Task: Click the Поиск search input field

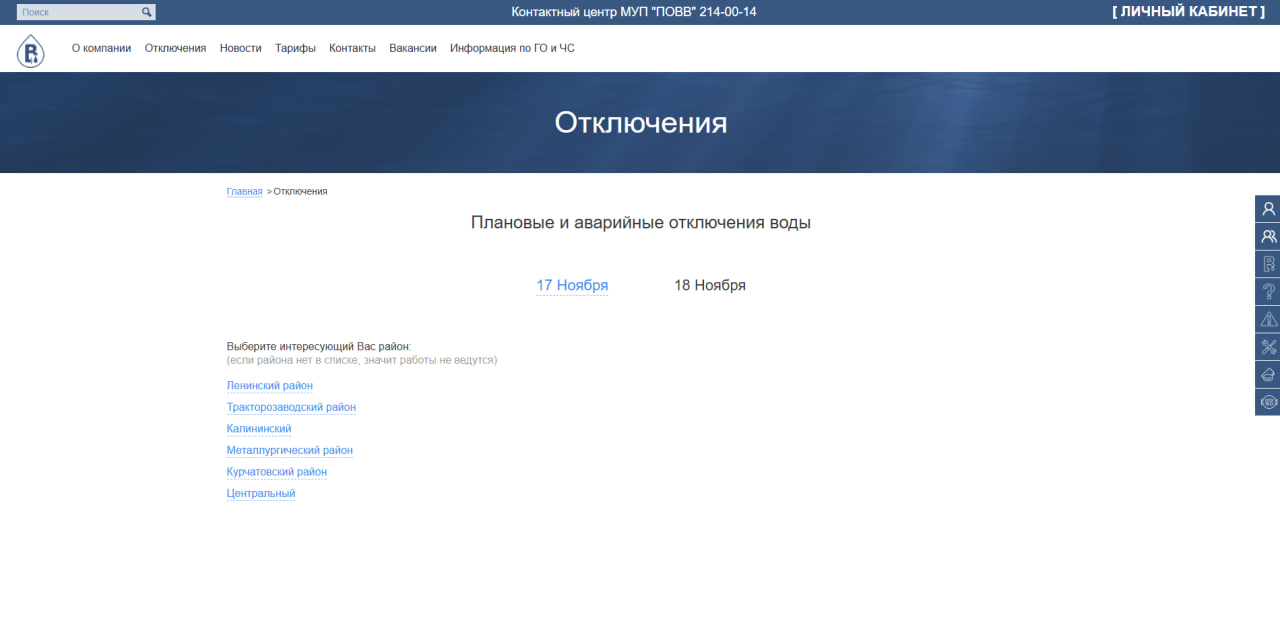Action: point(78,12)
